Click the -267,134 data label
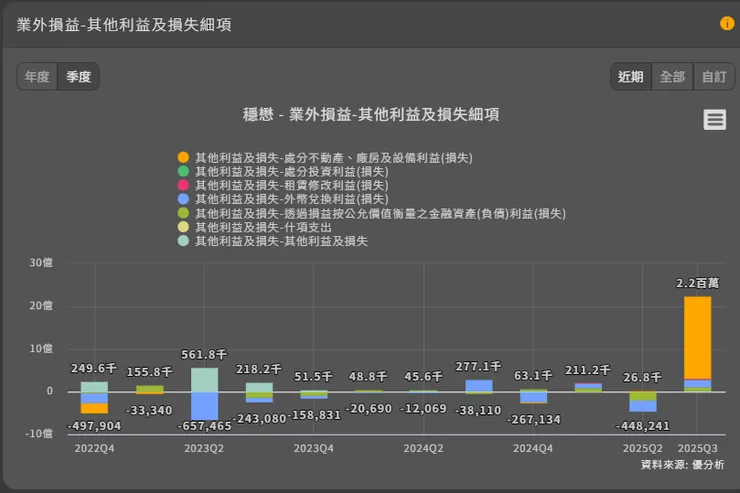 click(x=533, y=419)
